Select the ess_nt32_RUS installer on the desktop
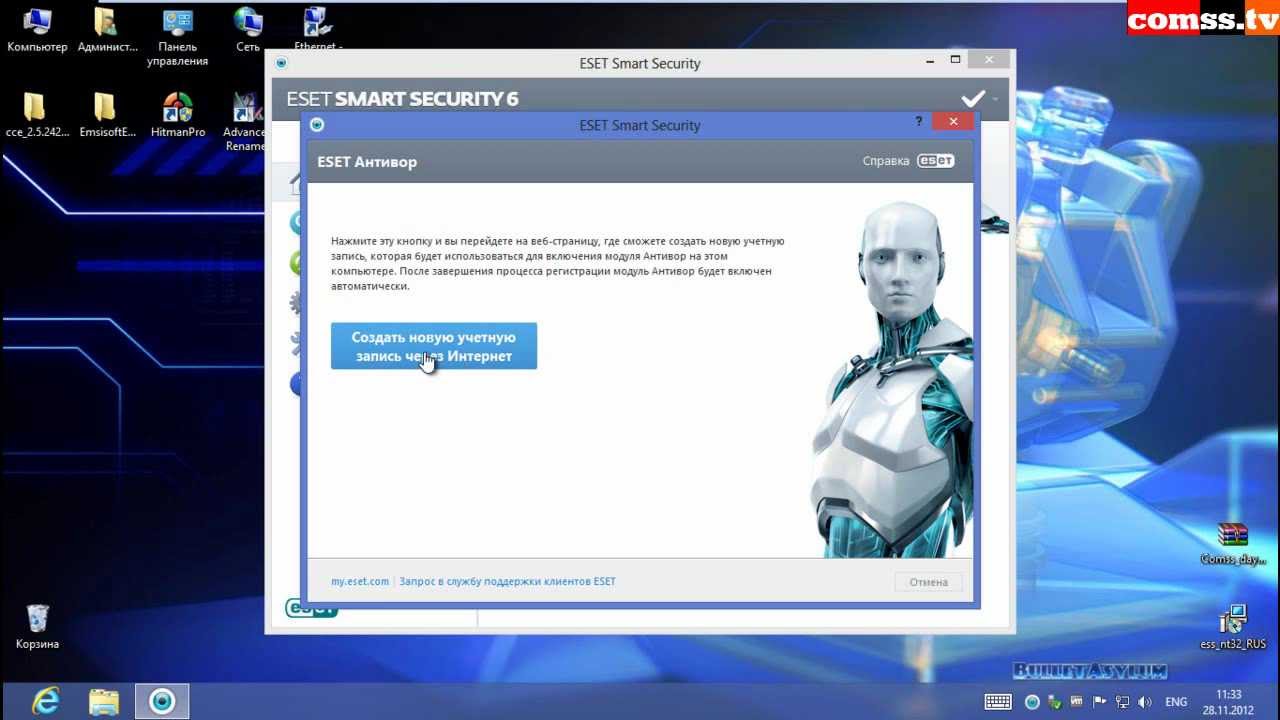The width and height of the screenshot is (1280, 720). click(x=1233, y=627)
